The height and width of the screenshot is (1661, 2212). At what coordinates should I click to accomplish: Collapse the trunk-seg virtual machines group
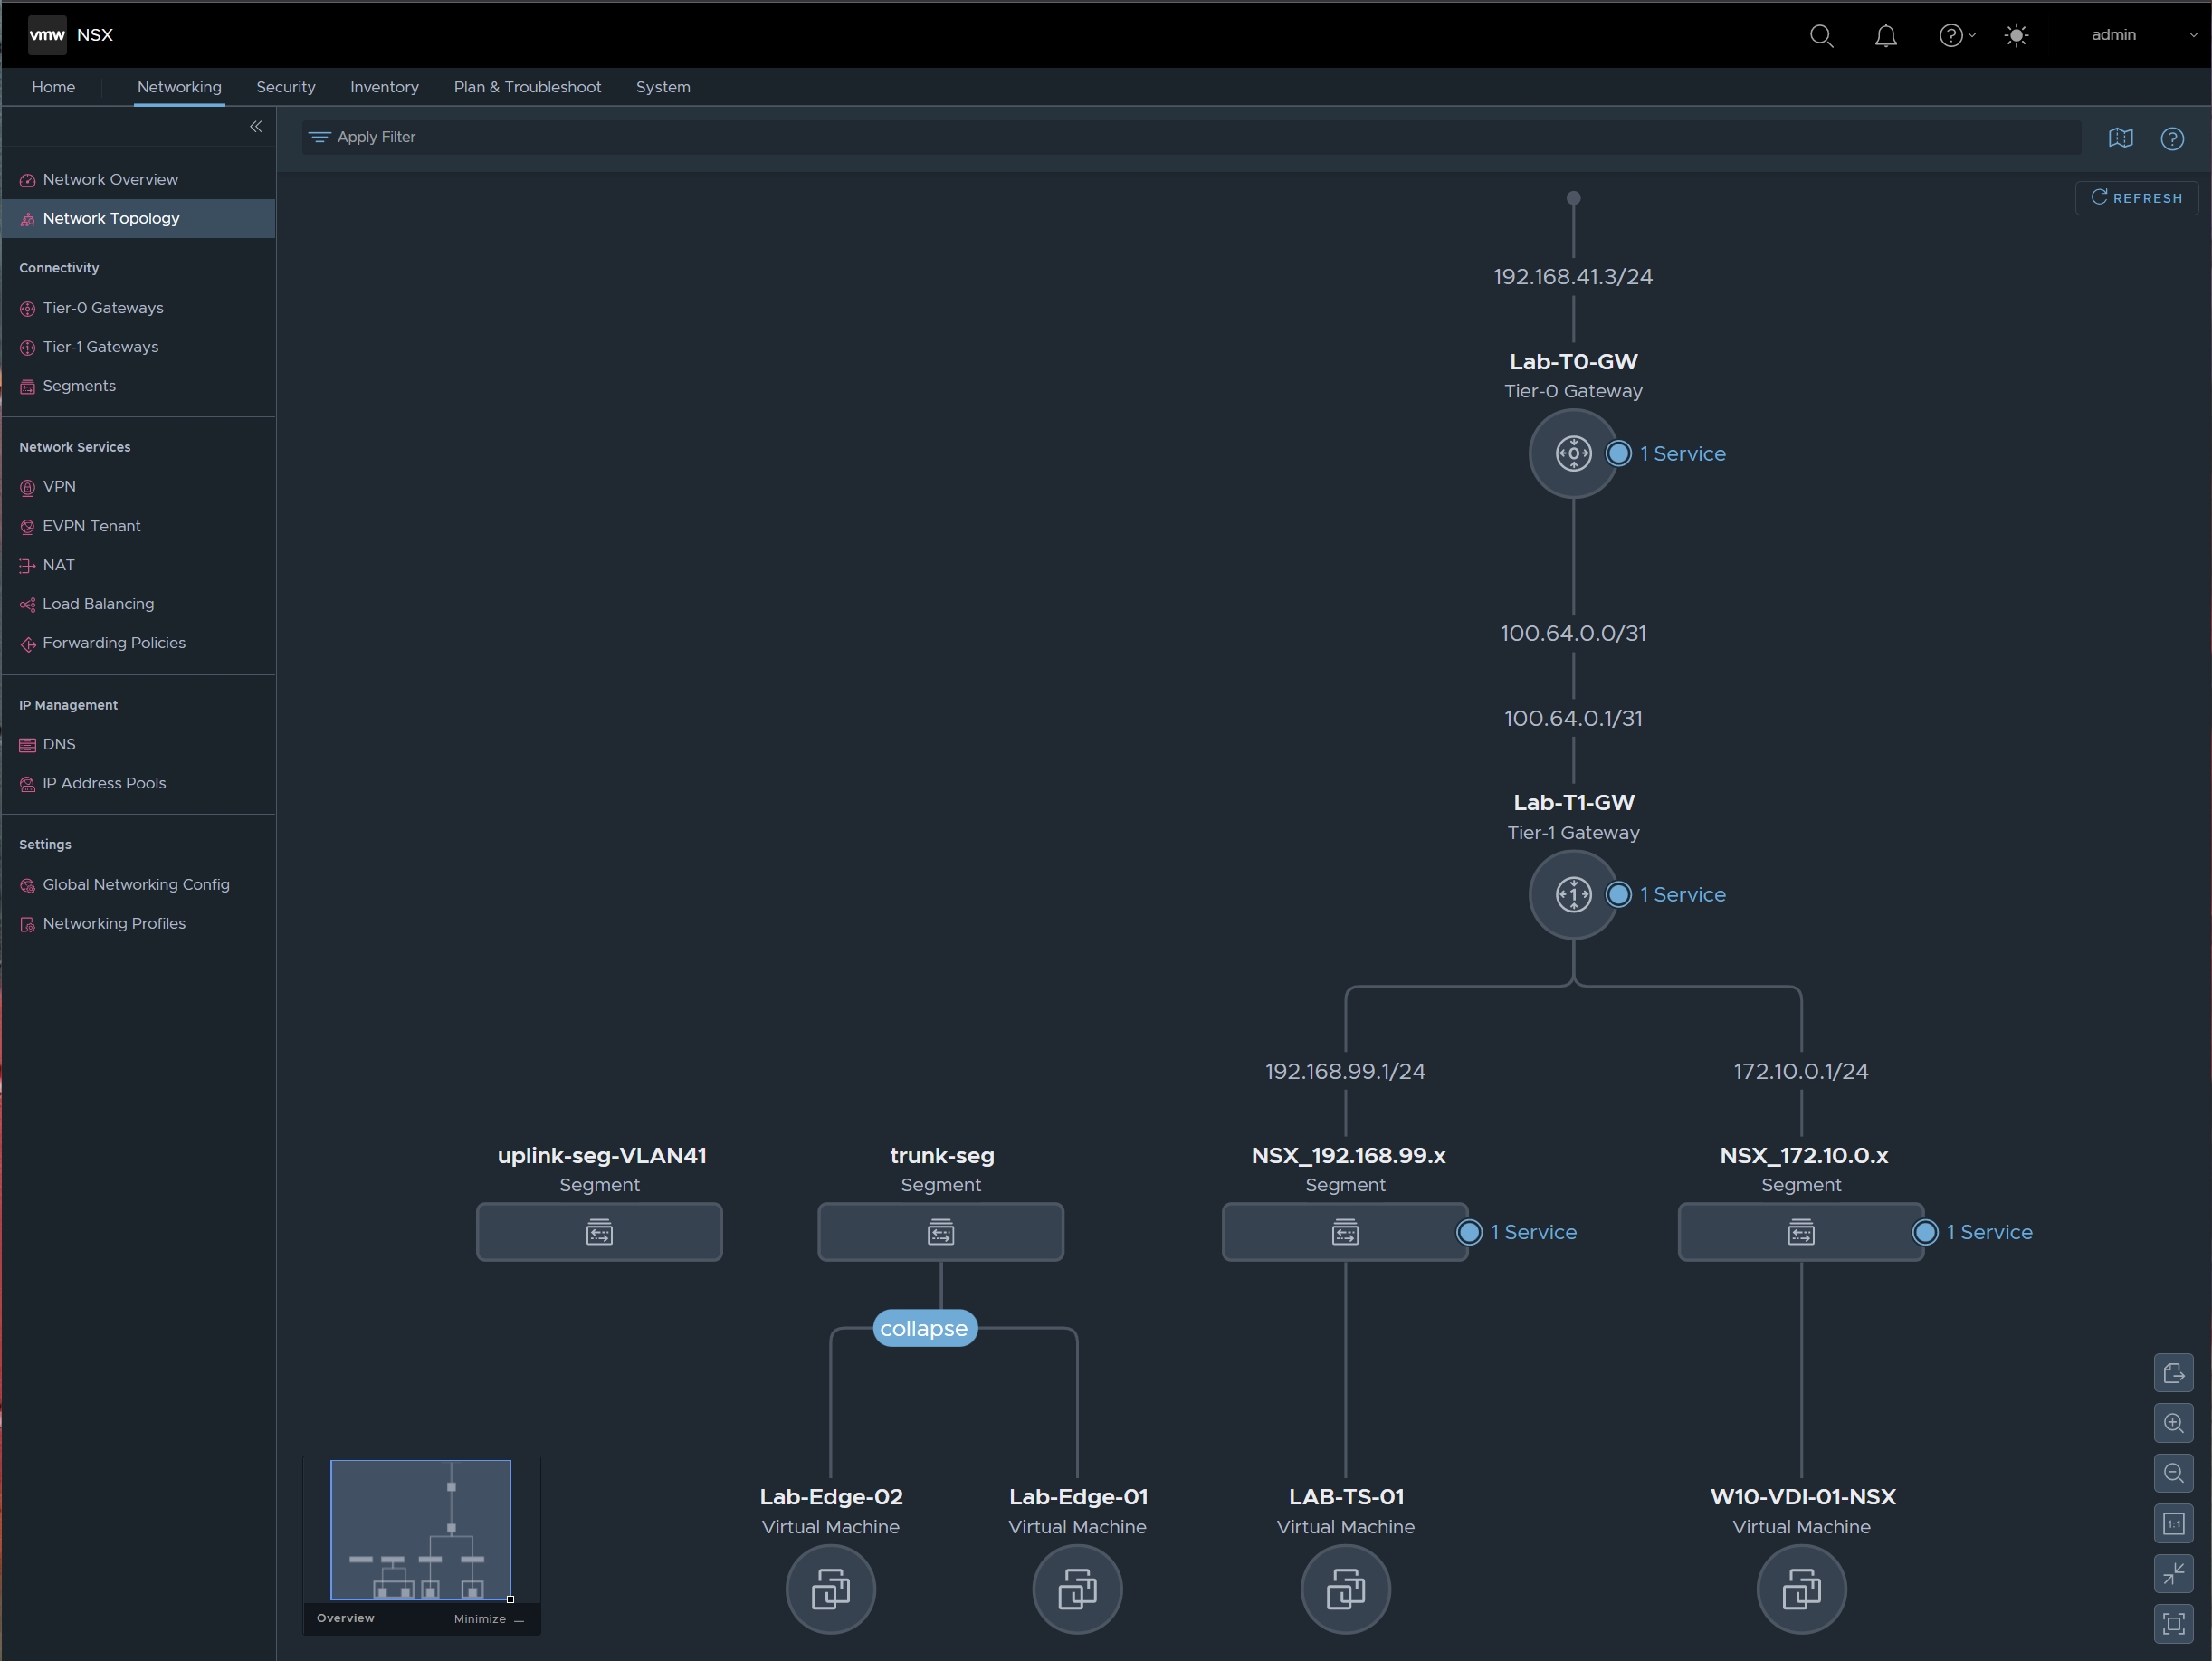(x=924, y=1329)
